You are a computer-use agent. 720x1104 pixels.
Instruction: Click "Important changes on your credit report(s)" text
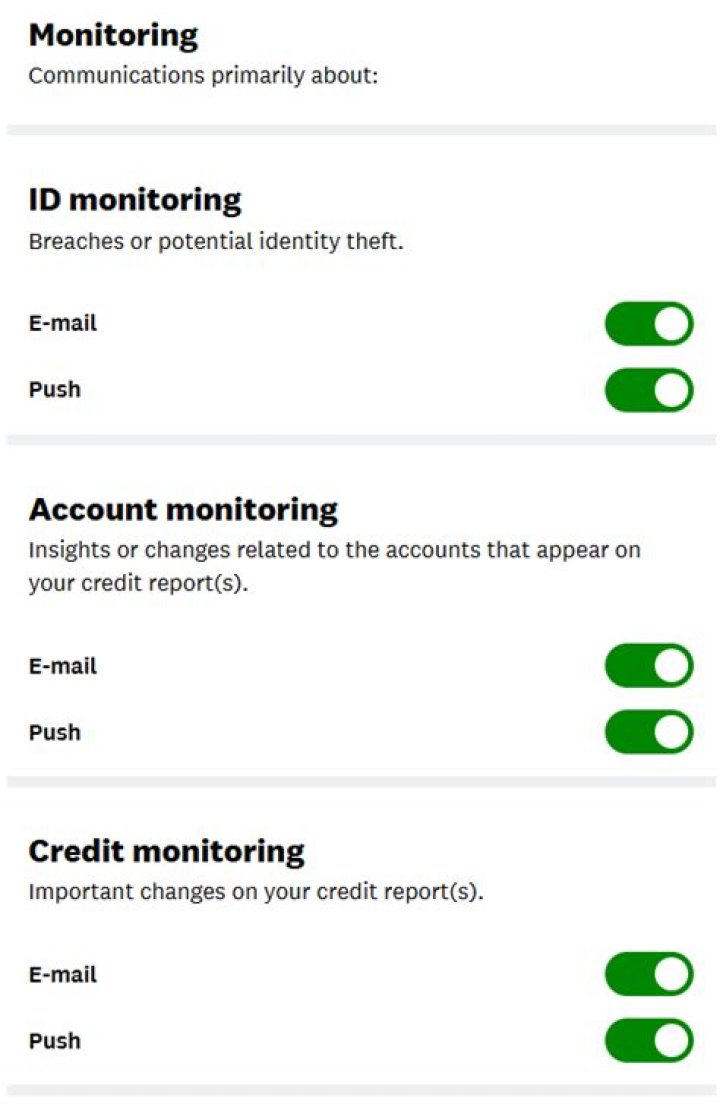click(255, 892)
